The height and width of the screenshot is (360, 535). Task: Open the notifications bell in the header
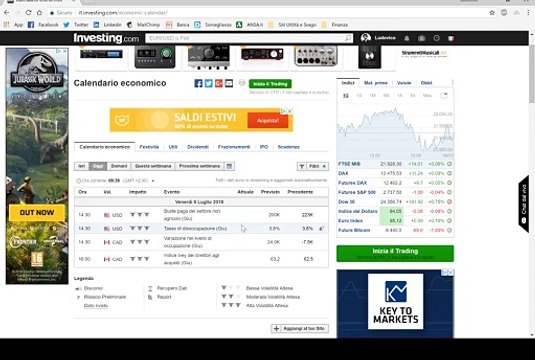click(x=407, y=38)
